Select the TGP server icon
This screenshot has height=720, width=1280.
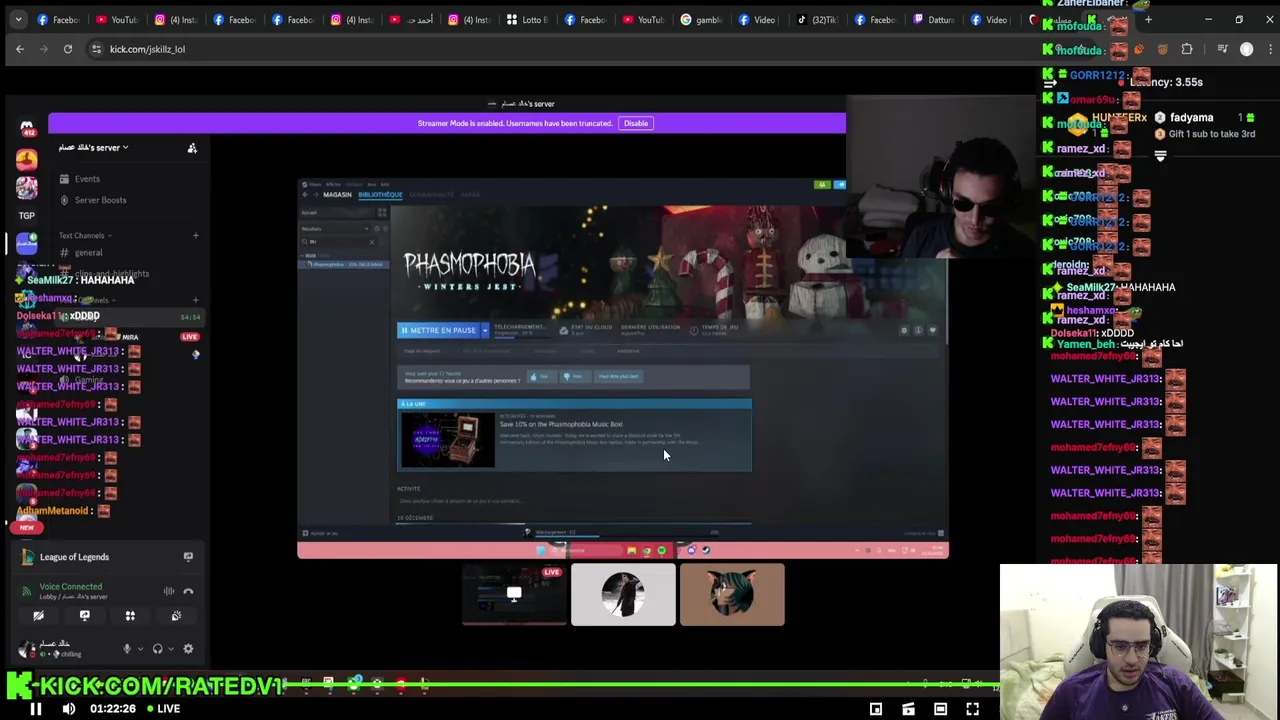coord(27,215)
